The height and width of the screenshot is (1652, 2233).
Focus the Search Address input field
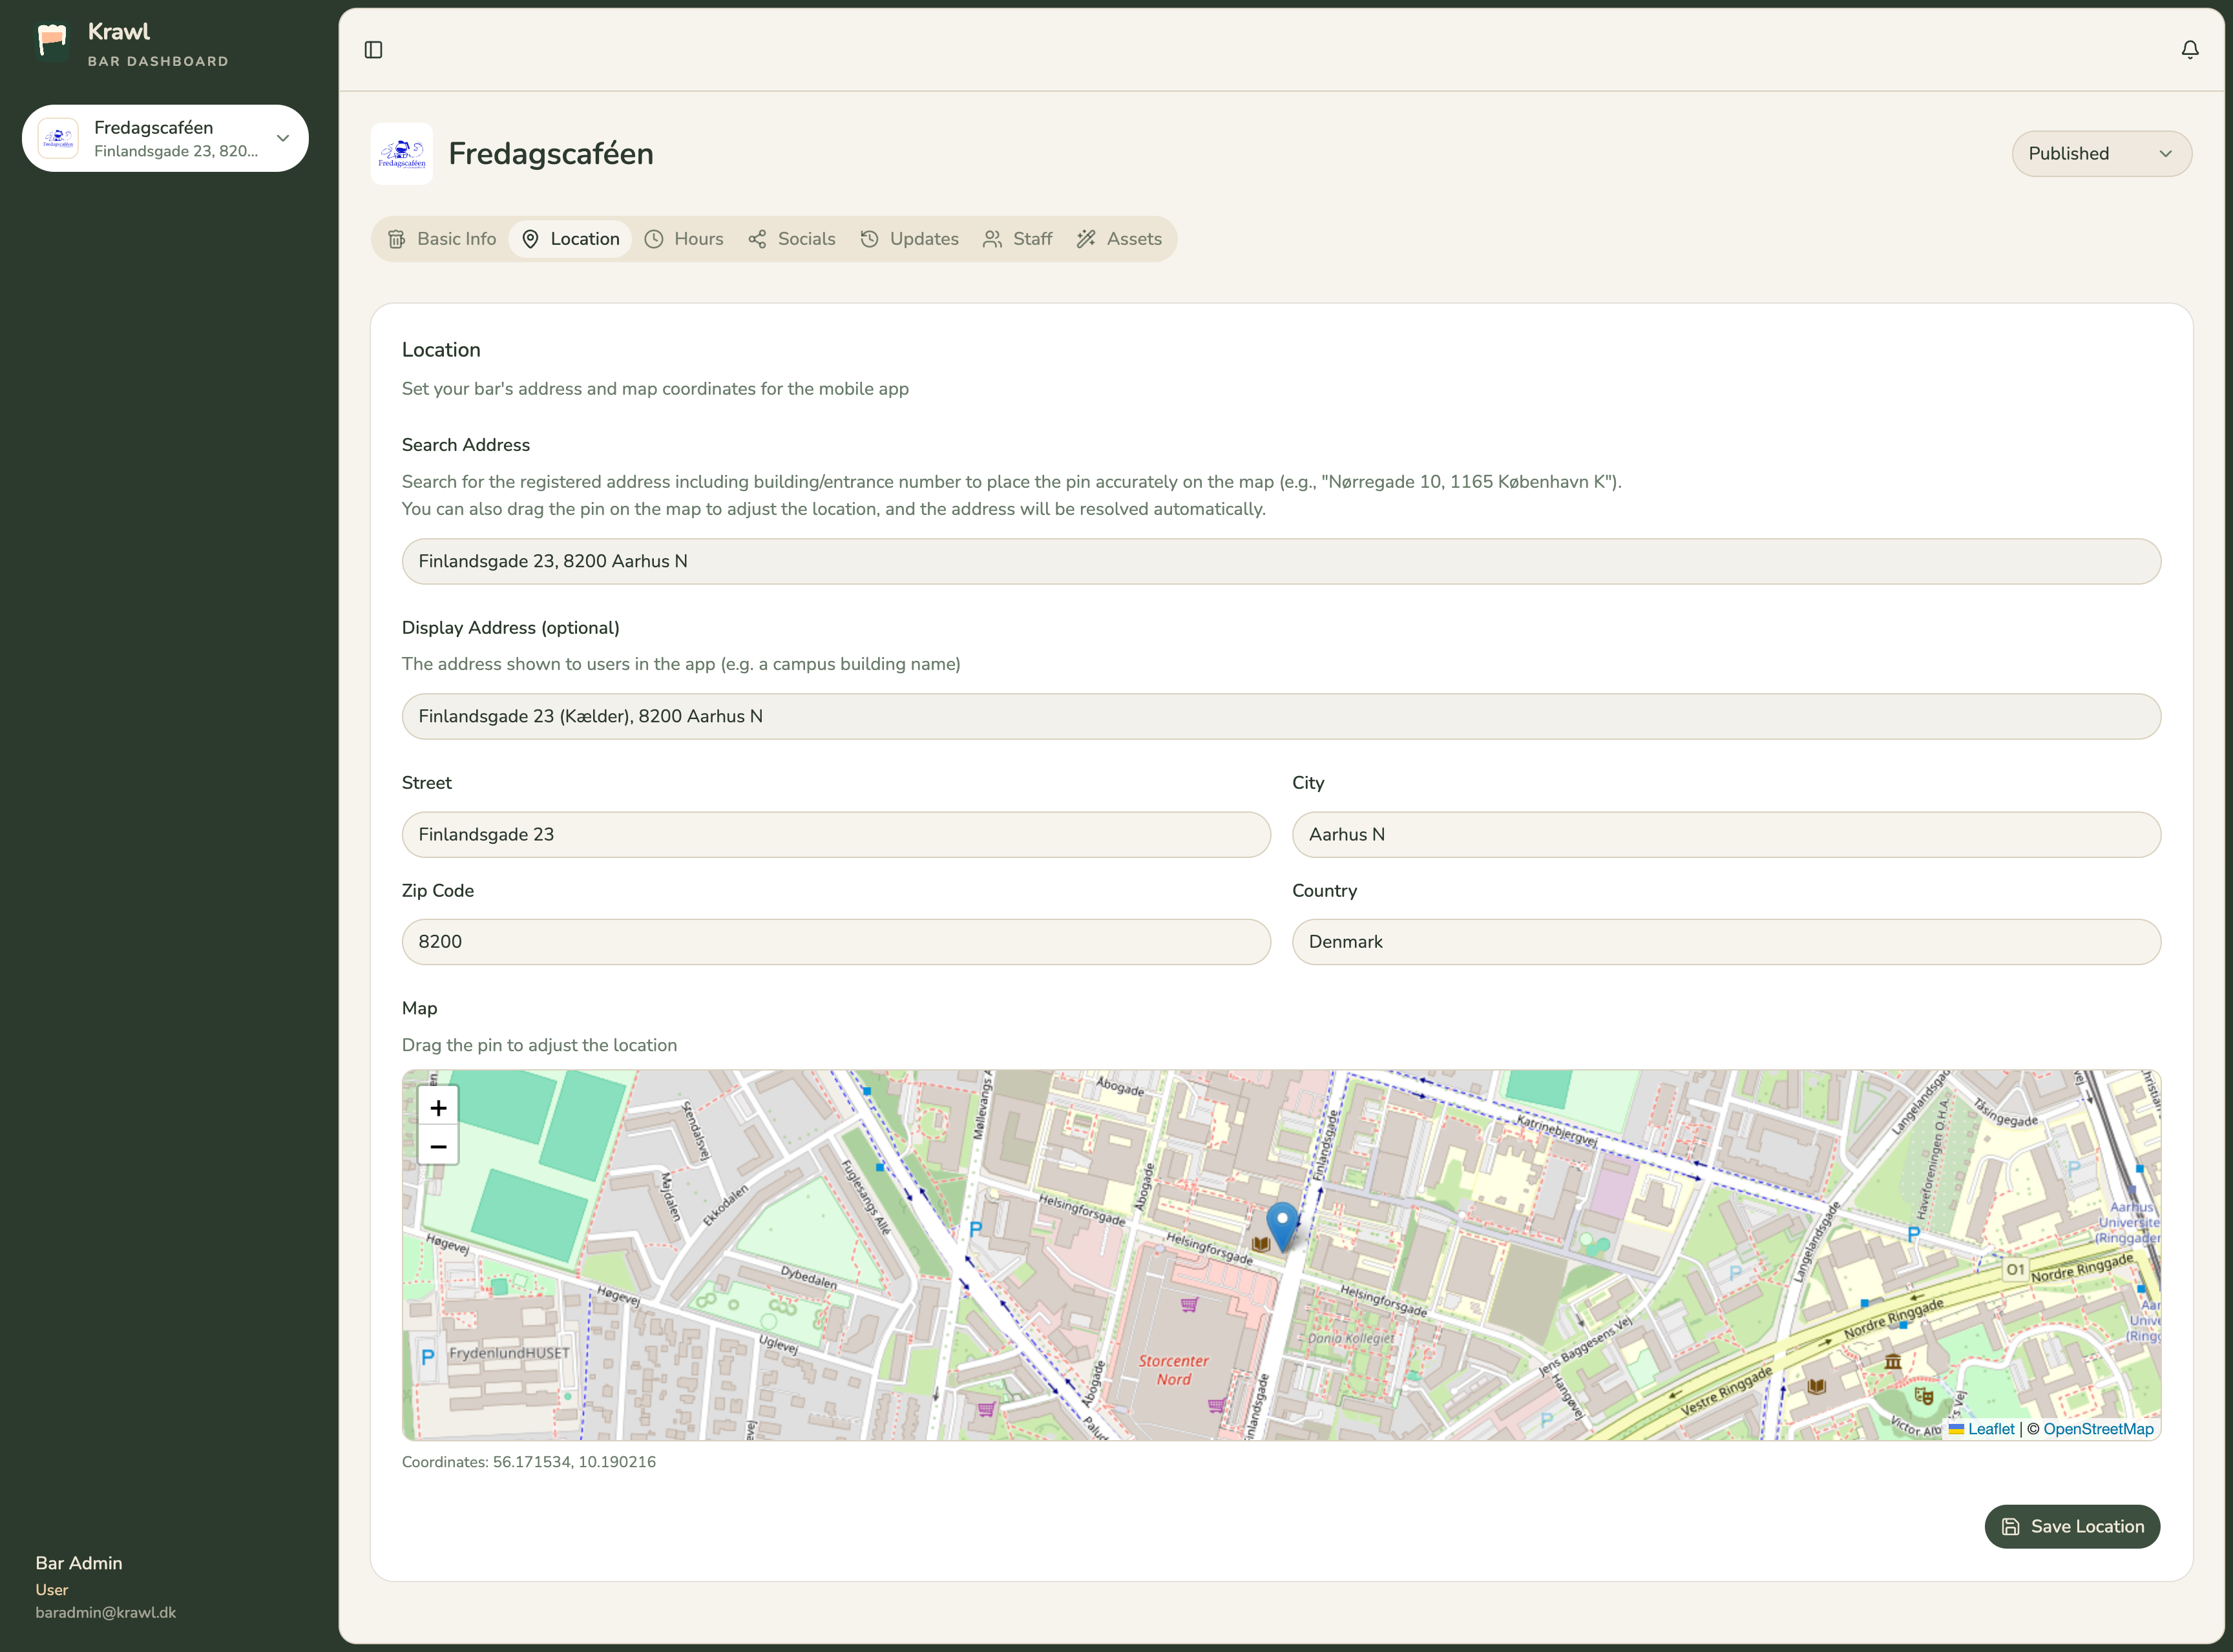1281,562
